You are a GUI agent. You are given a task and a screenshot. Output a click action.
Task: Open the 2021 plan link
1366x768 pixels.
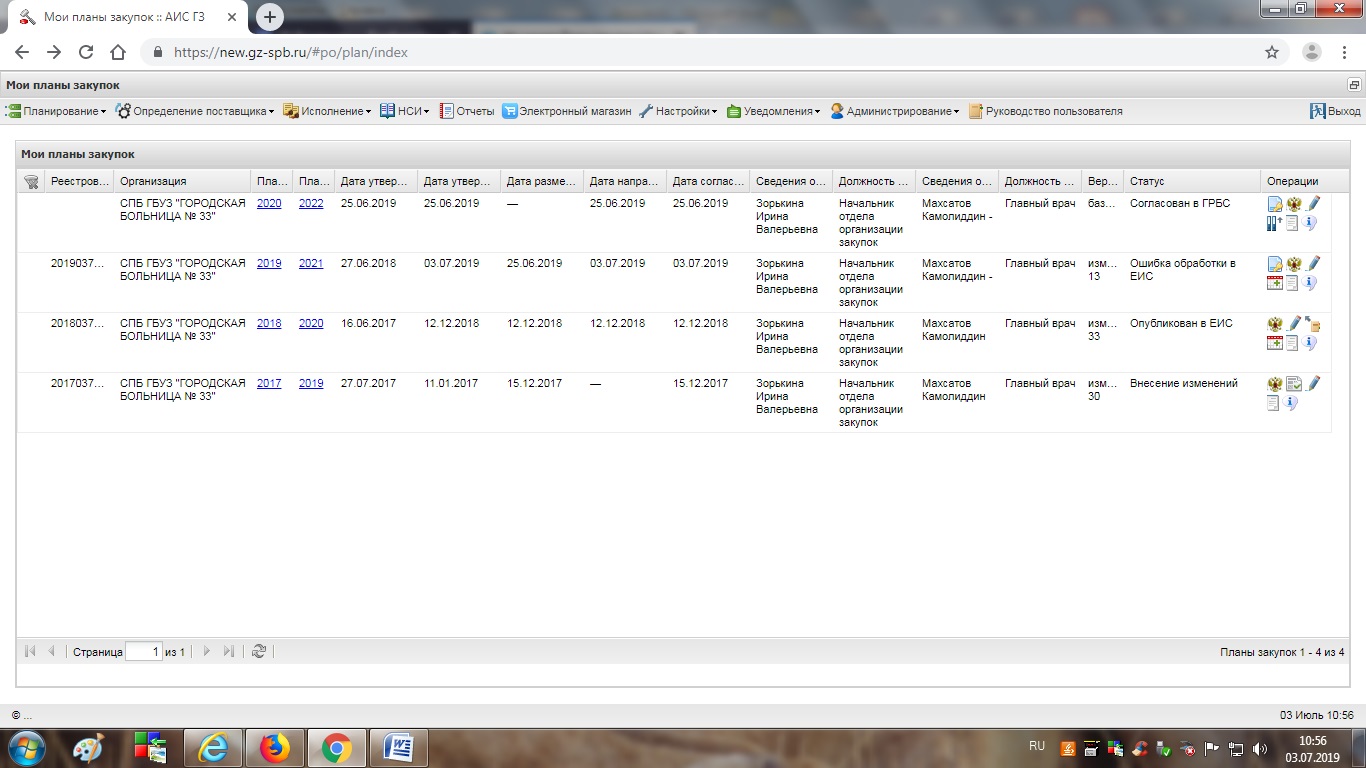311,263
